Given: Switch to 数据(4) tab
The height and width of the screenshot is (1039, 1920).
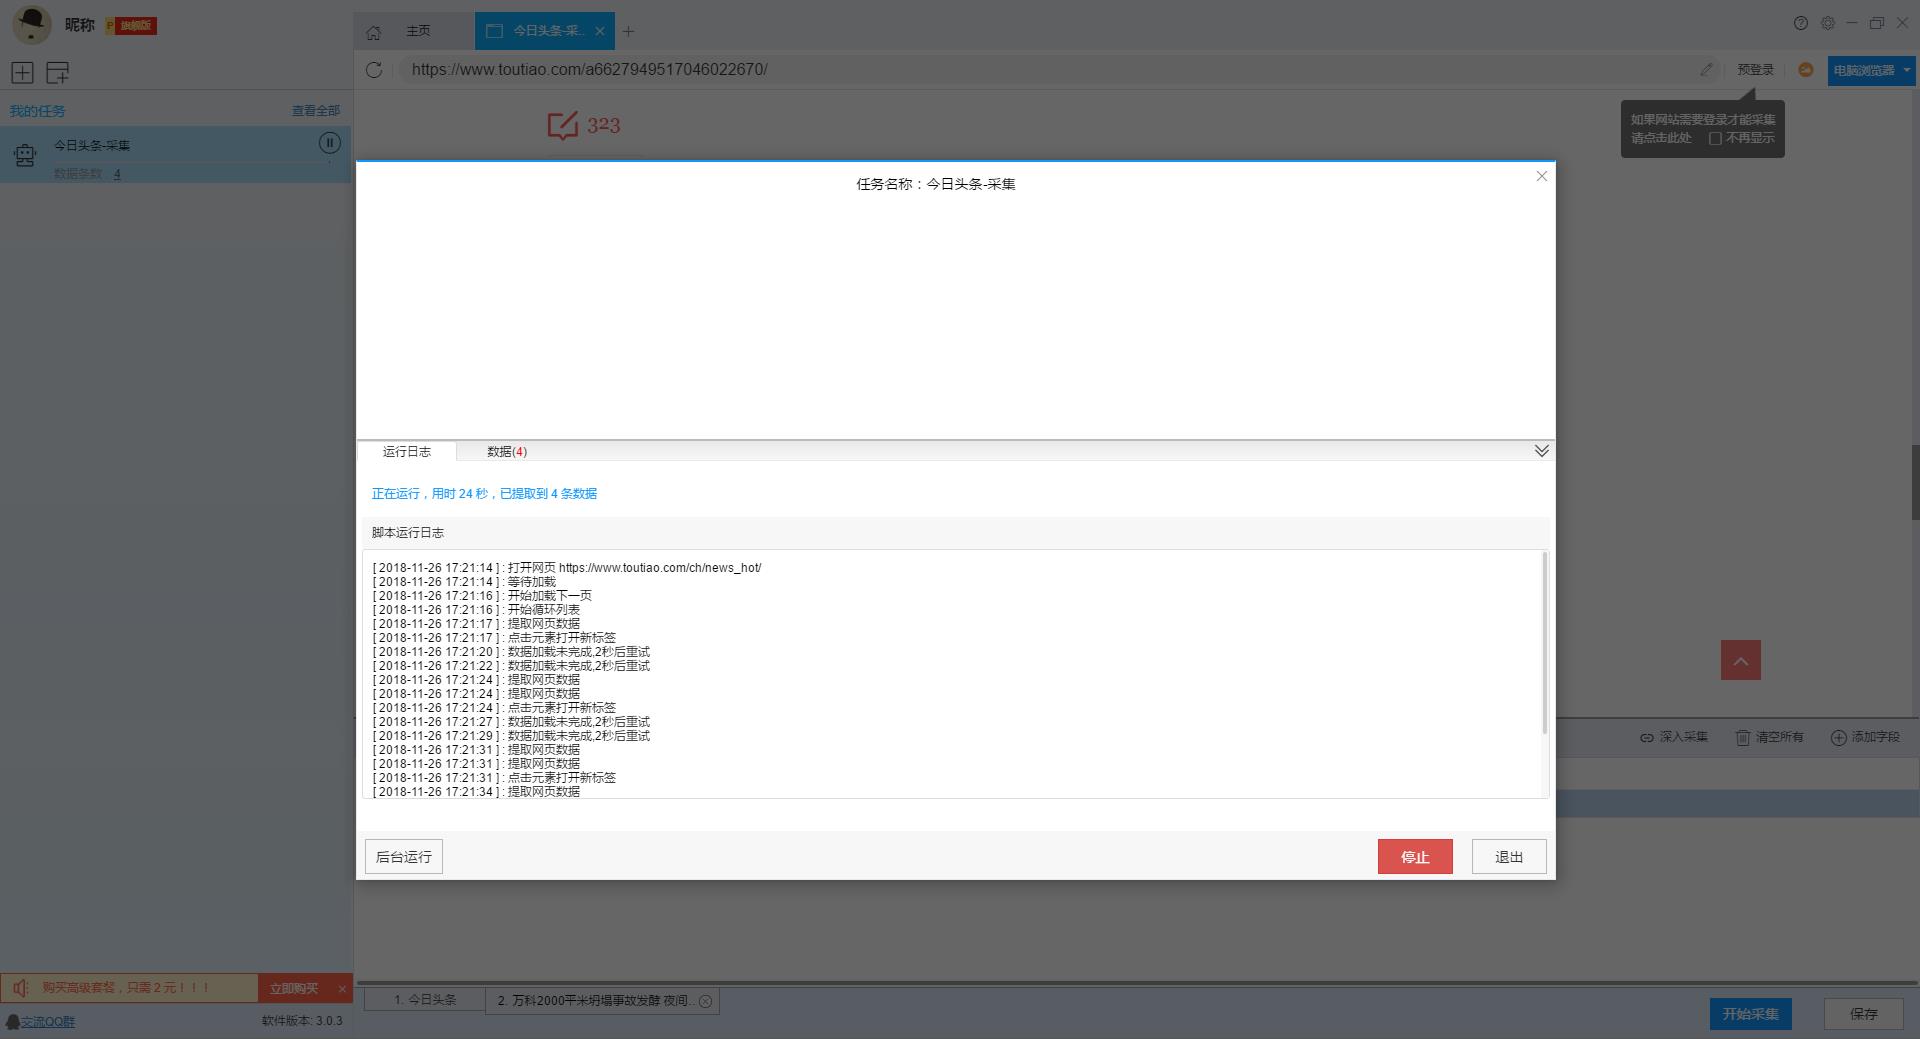Looking at the screenshot, I should [x=507, y=452].
